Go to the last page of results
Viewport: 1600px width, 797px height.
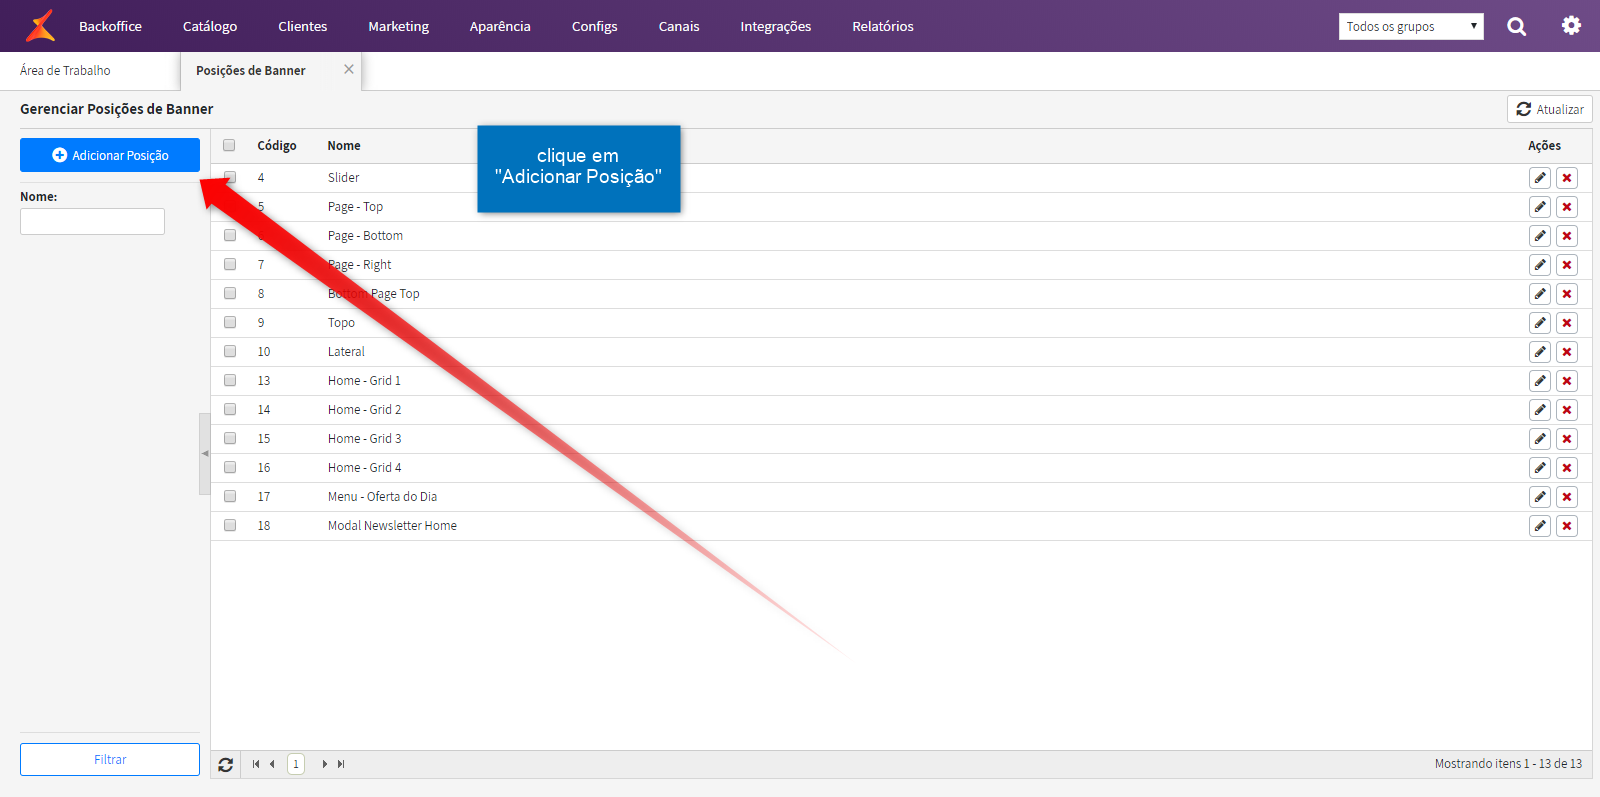[x=341, y=764]
